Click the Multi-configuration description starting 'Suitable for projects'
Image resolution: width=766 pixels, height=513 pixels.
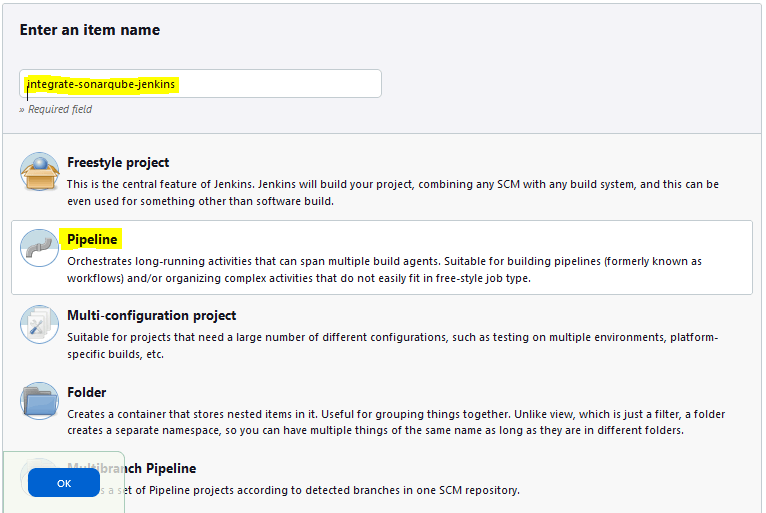[392, 345]
